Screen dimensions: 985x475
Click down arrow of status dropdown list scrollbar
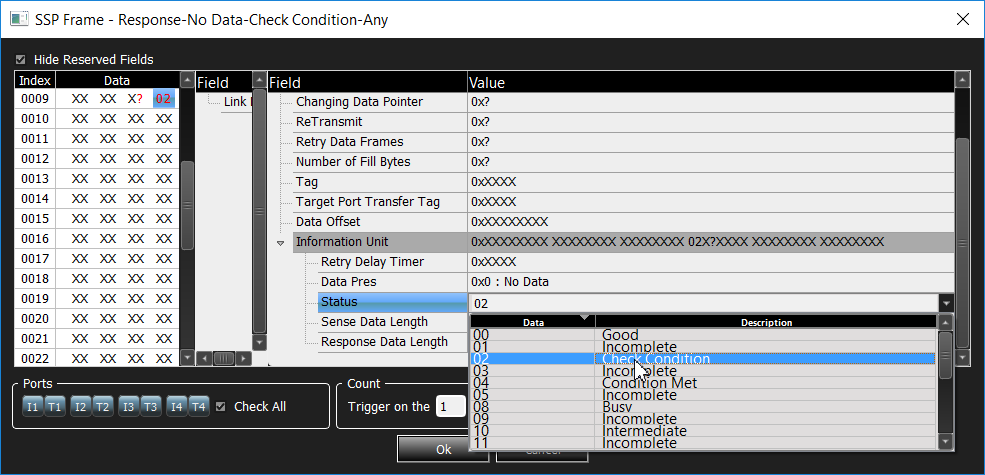[945, 443]
